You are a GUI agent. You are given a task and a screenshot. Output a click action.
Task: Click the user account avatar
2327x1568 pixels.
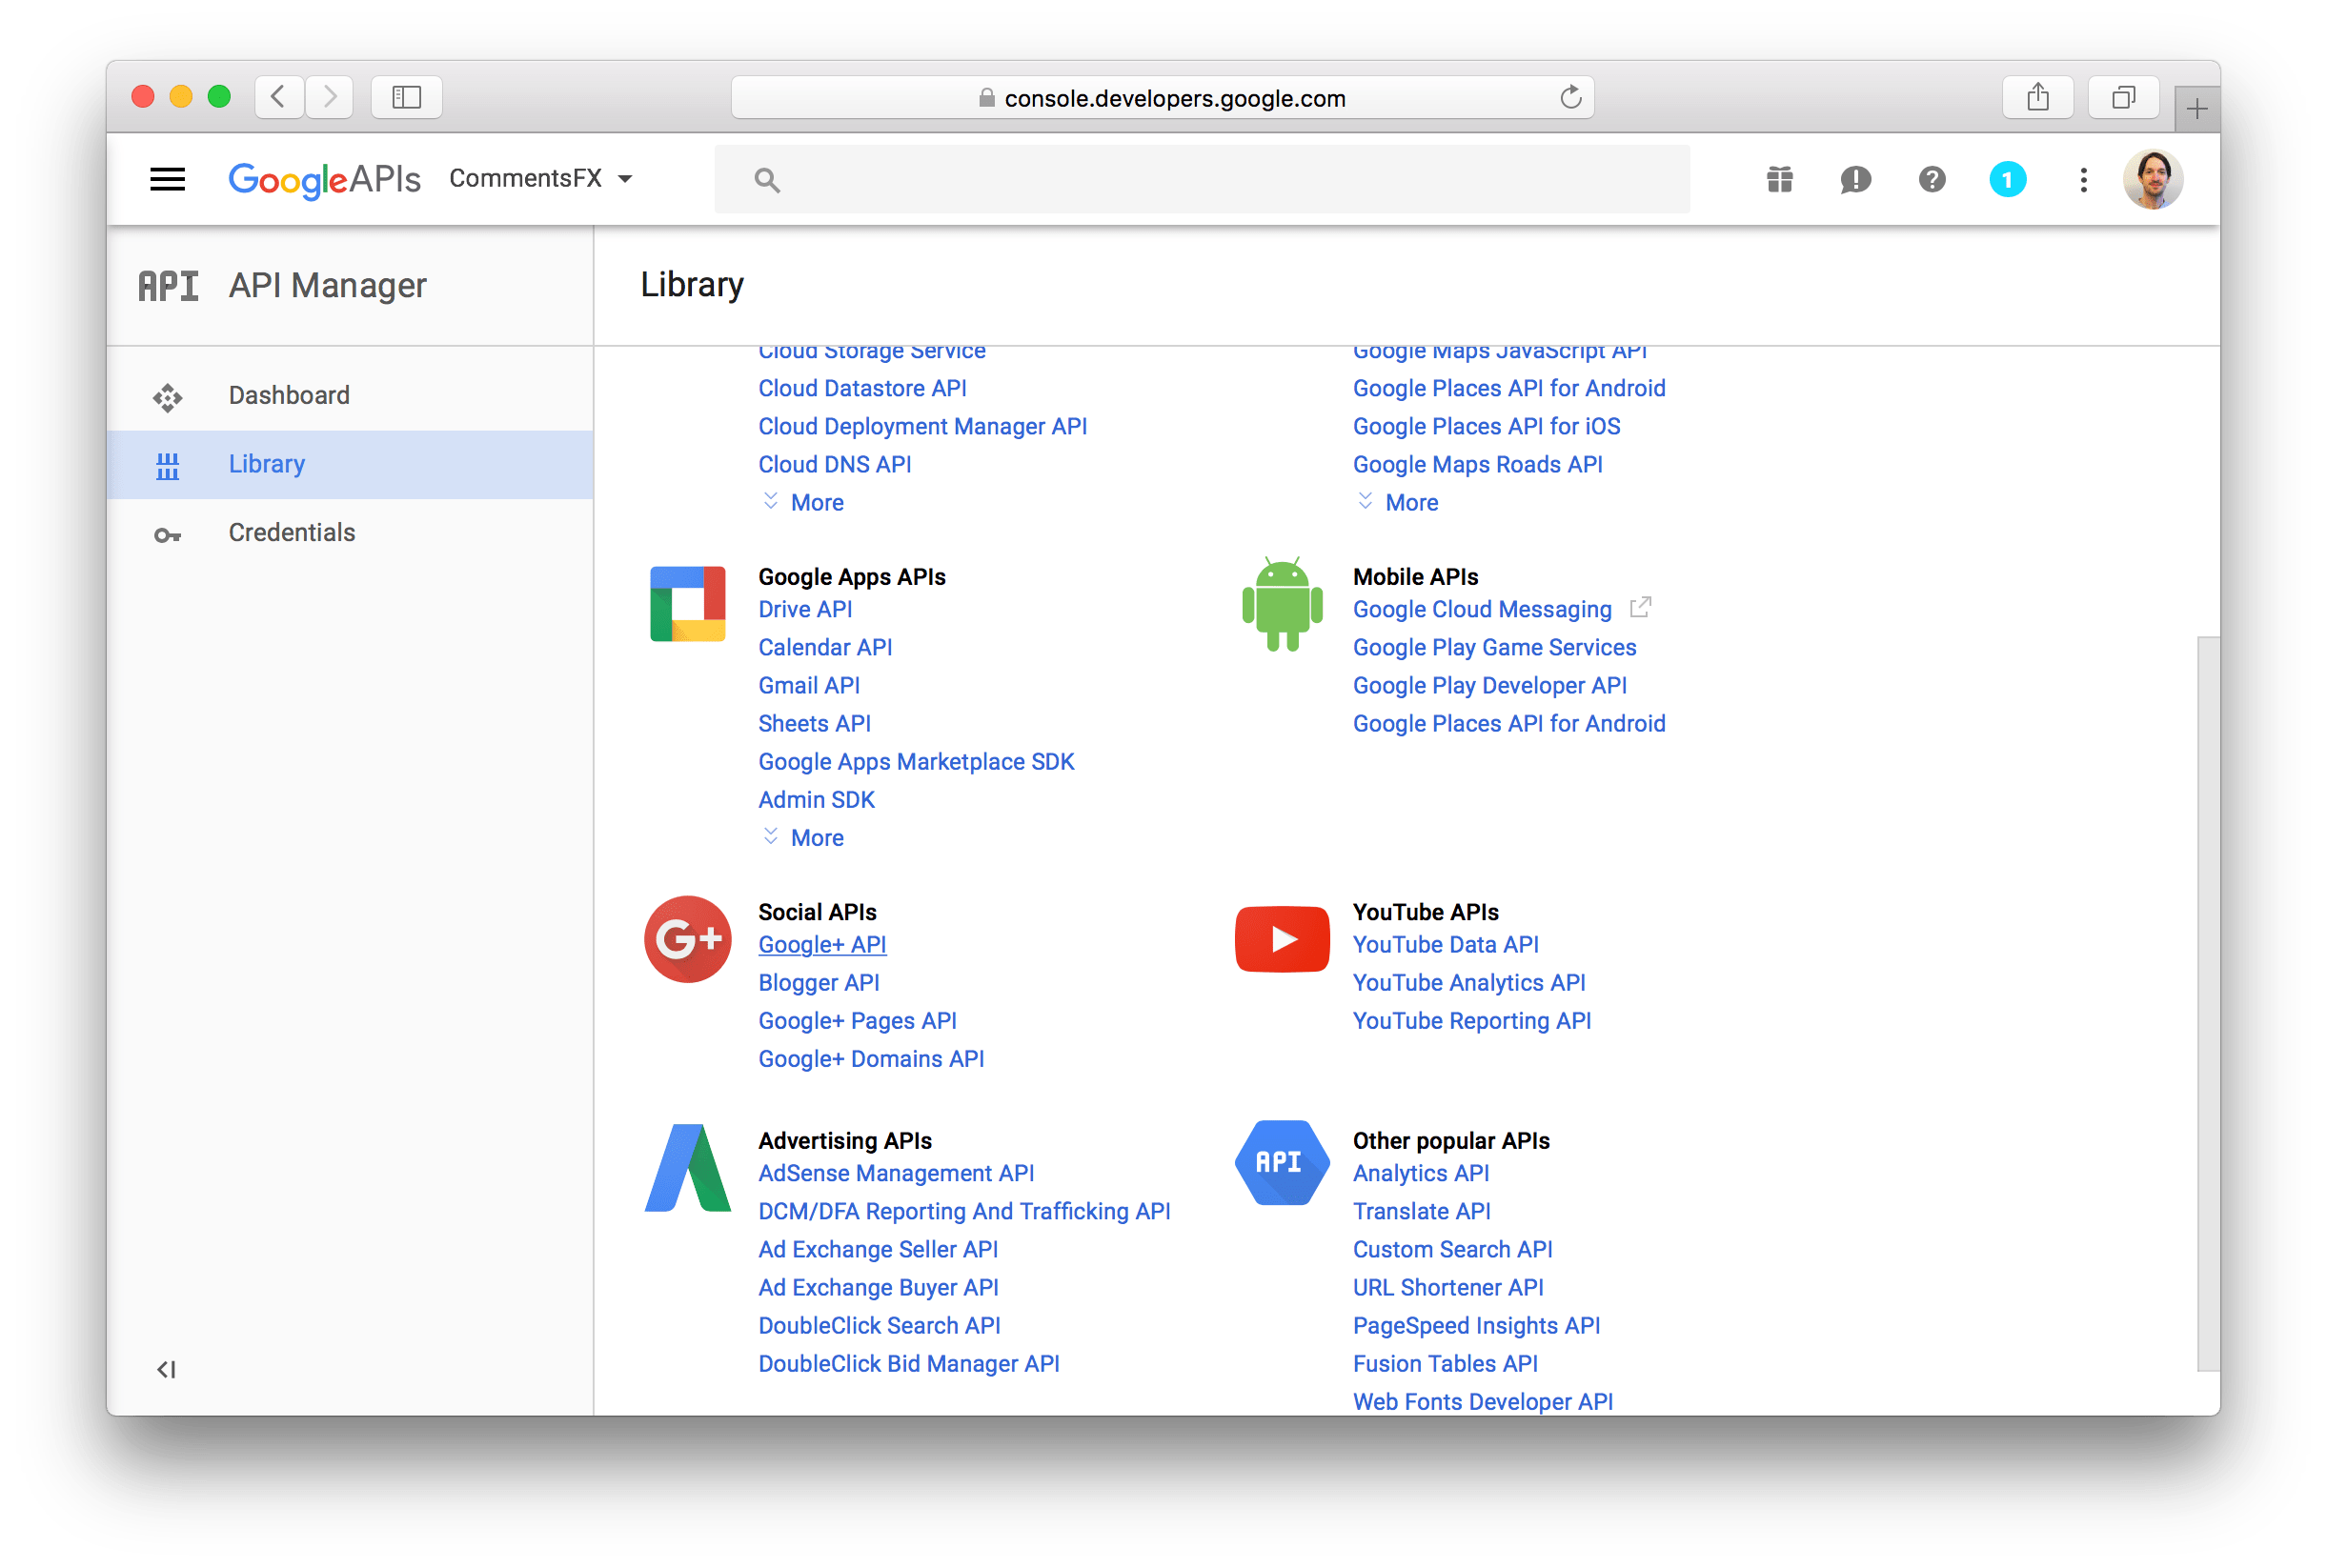click(x=2152, y=180)
